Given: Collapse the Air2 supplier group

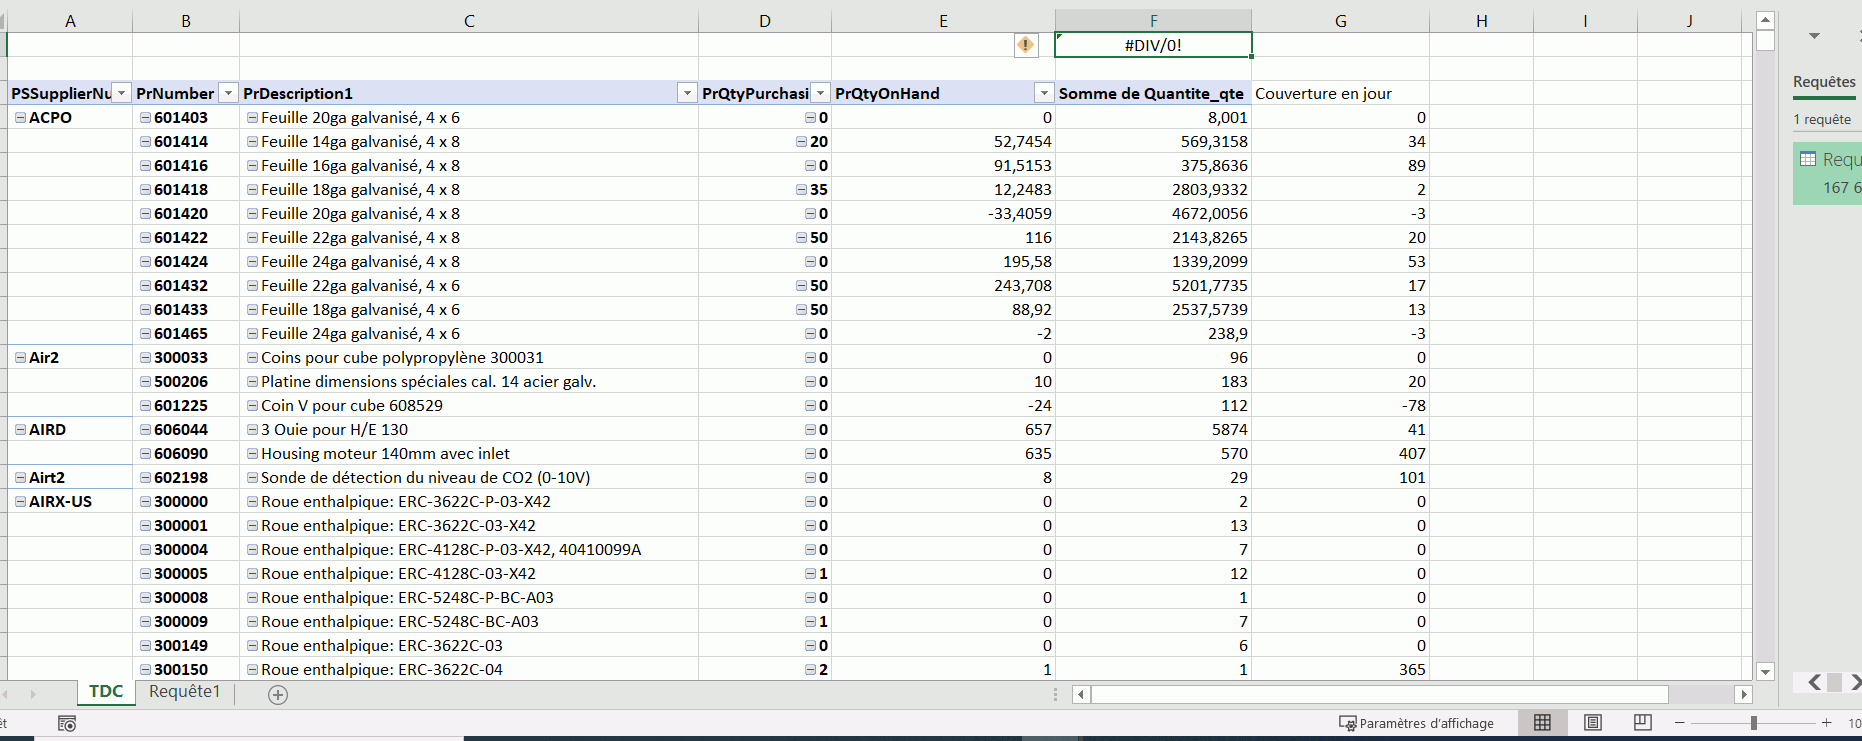Looking at the screenshot, I should (20, 357).
